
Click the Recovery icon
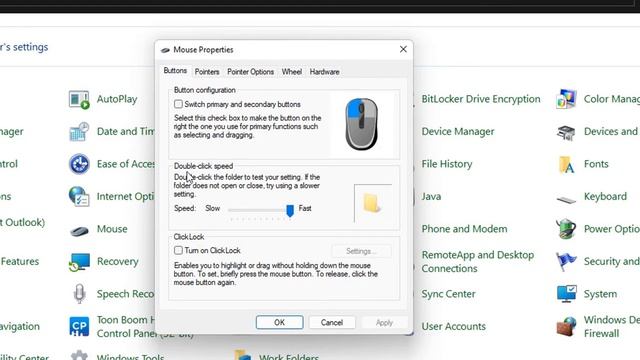[79, 262]
